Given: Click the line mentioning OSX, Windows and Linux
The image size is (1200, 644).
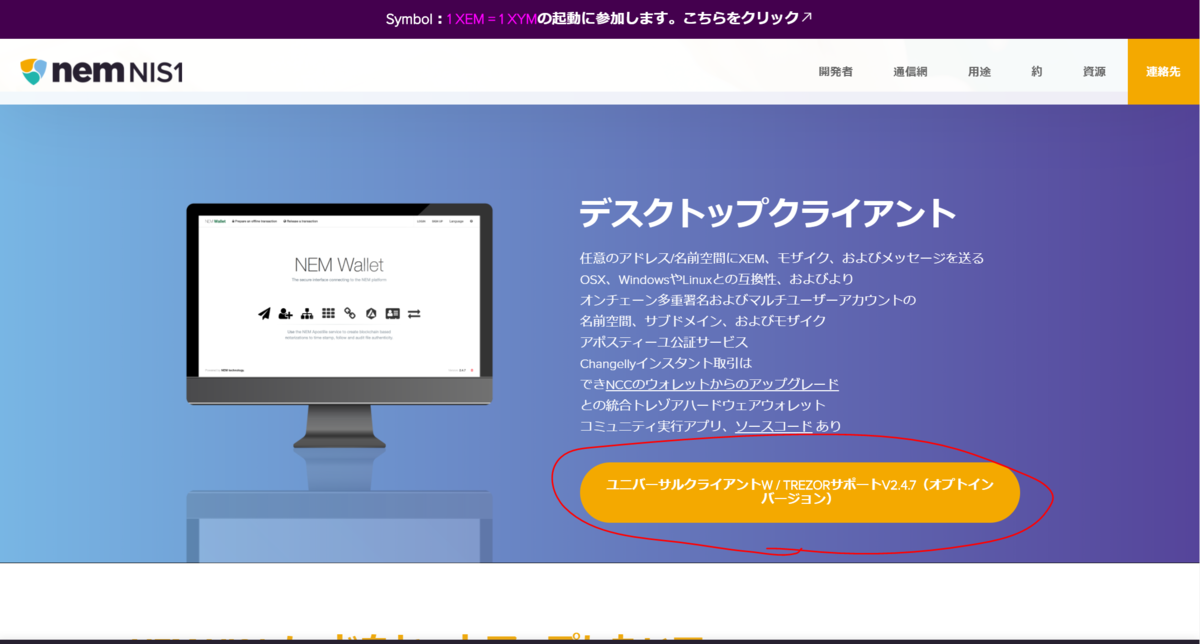Looking at the screenshot, I should point(717,279).
